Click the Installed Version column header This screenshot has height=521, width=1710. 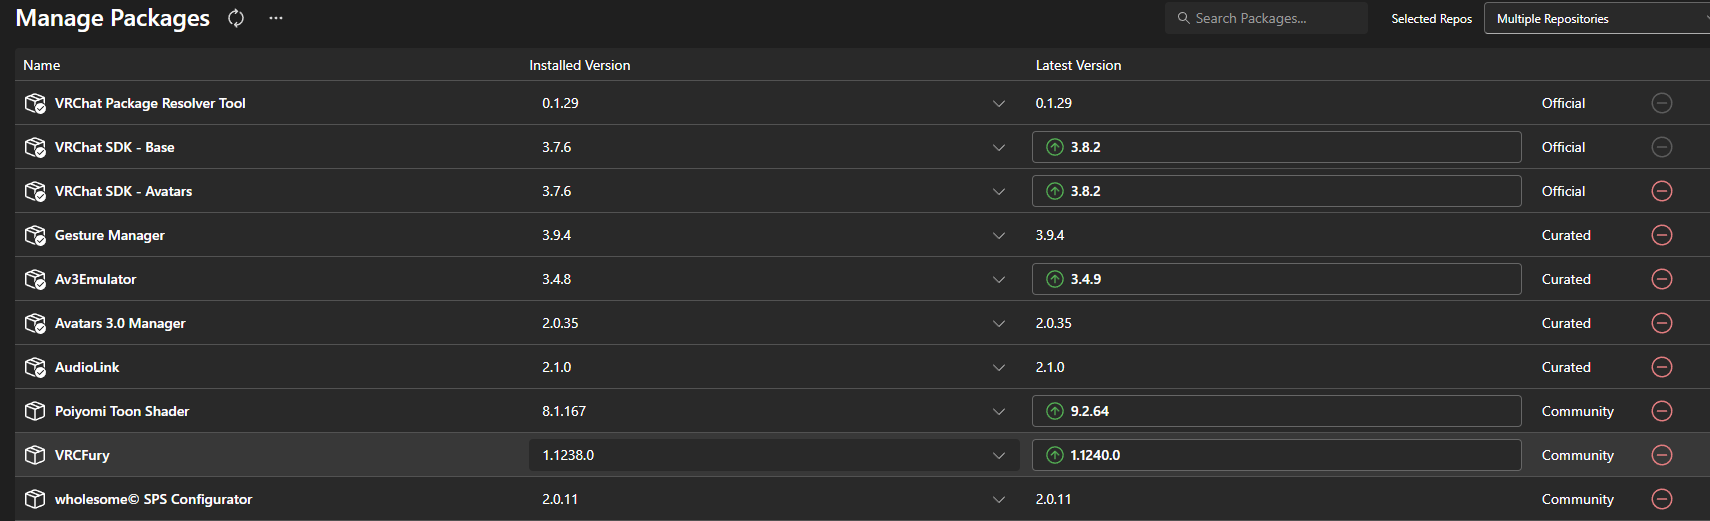(580, 65)
